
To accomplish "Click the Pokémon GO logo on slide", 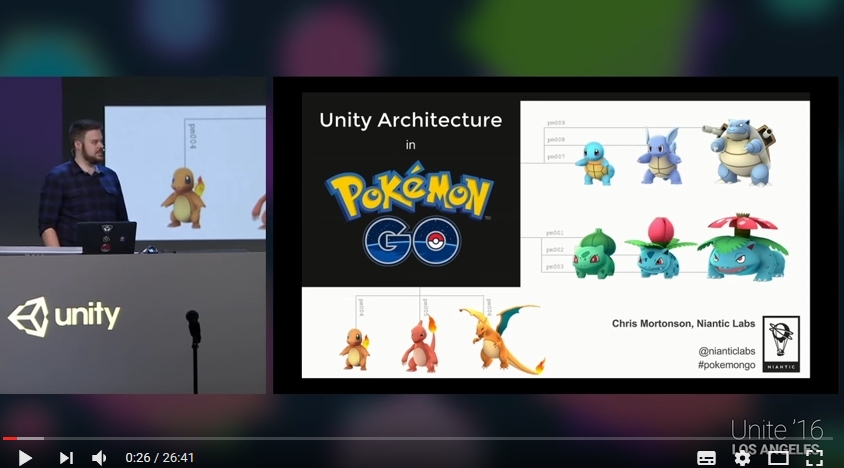I will pyautogui.click(x=409, y=213).
